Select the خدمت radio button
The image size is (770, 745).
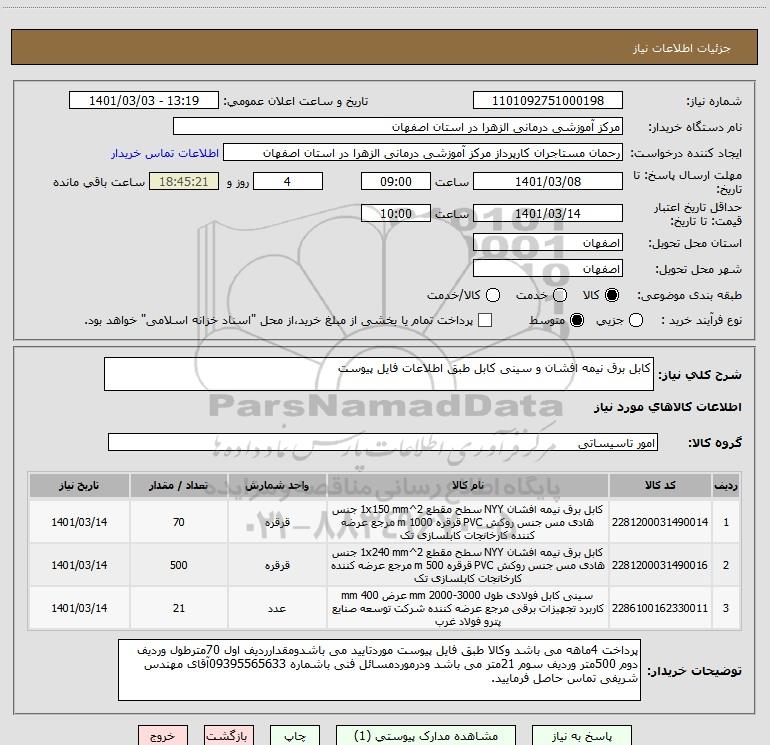click(560, 295)
